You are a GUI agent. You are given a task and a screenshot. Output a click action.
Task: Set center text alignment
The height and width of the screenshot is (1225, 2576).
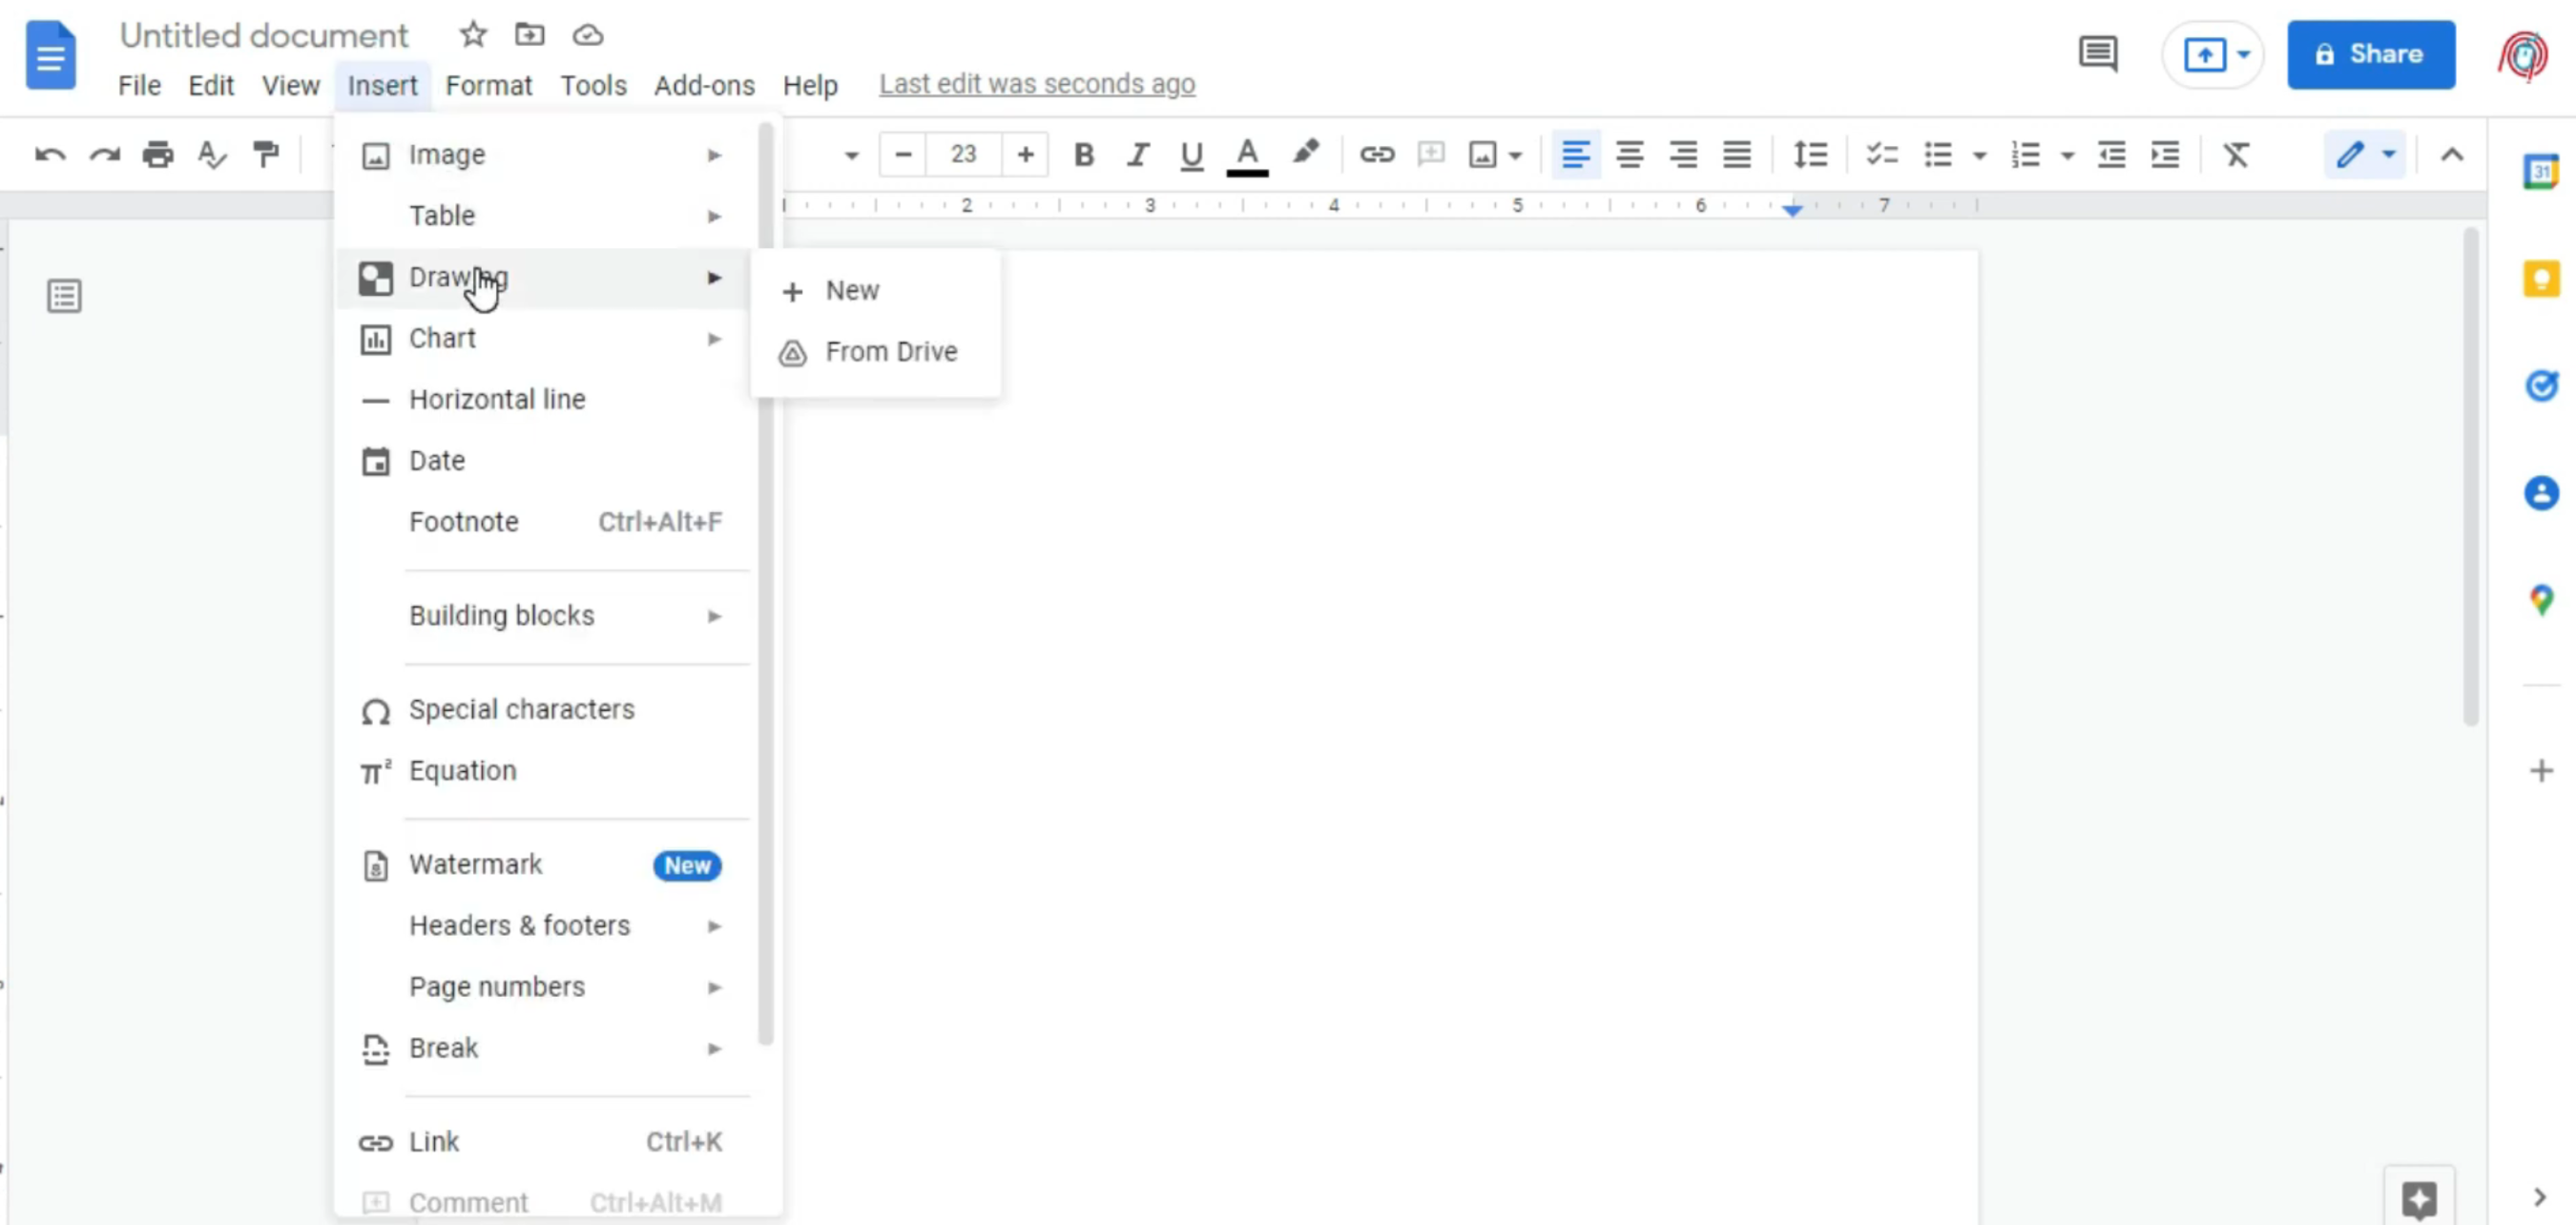coord(1630,155)
